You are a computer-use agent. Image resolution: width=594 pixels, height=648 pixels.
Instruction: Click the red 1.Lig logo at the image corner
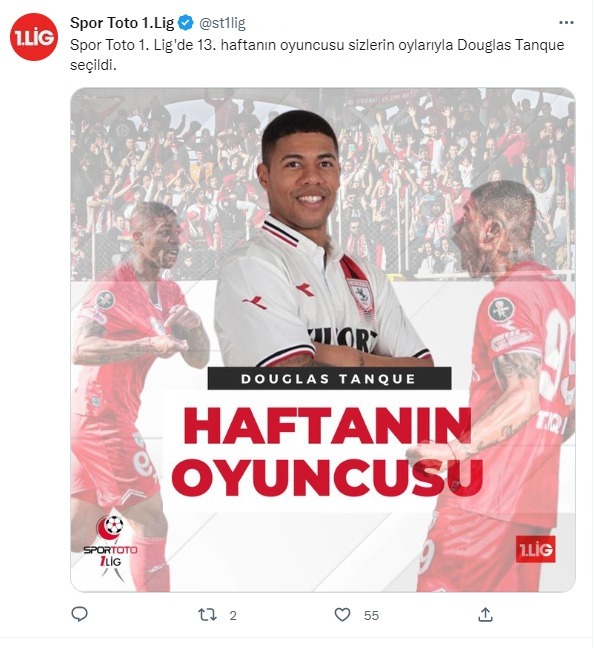tap(535, 549)
